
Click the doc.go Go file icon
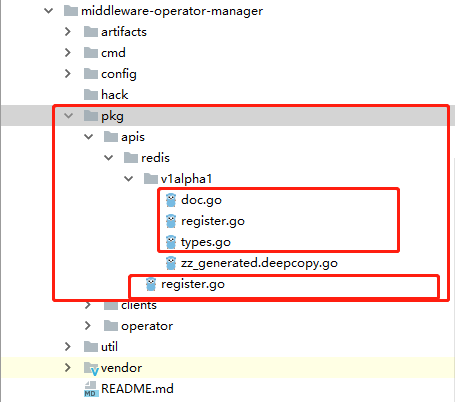171,200
